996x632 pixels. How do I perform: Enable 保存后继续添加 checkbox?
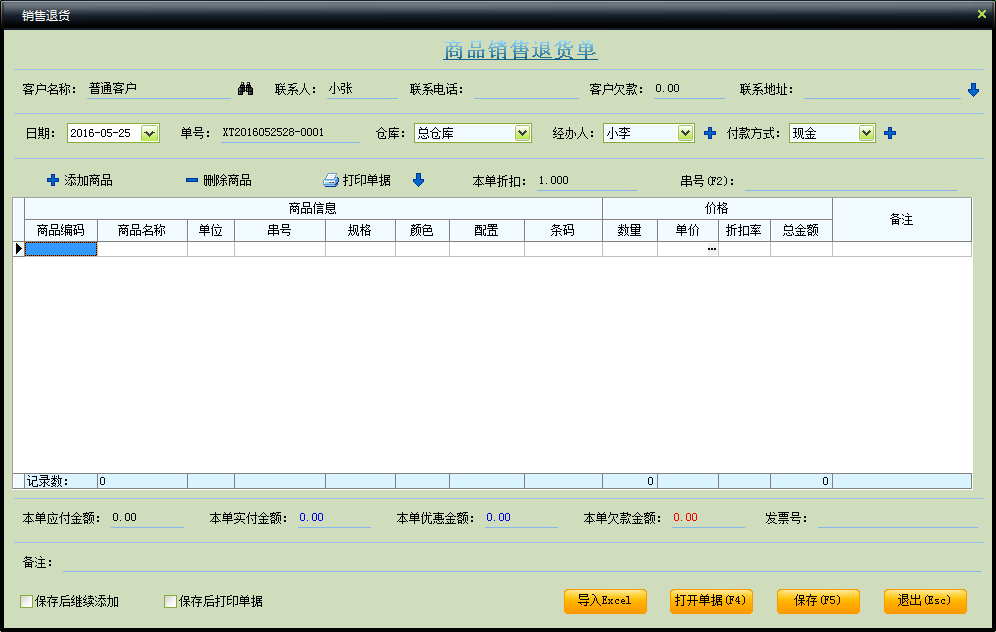tap(27, 601)
